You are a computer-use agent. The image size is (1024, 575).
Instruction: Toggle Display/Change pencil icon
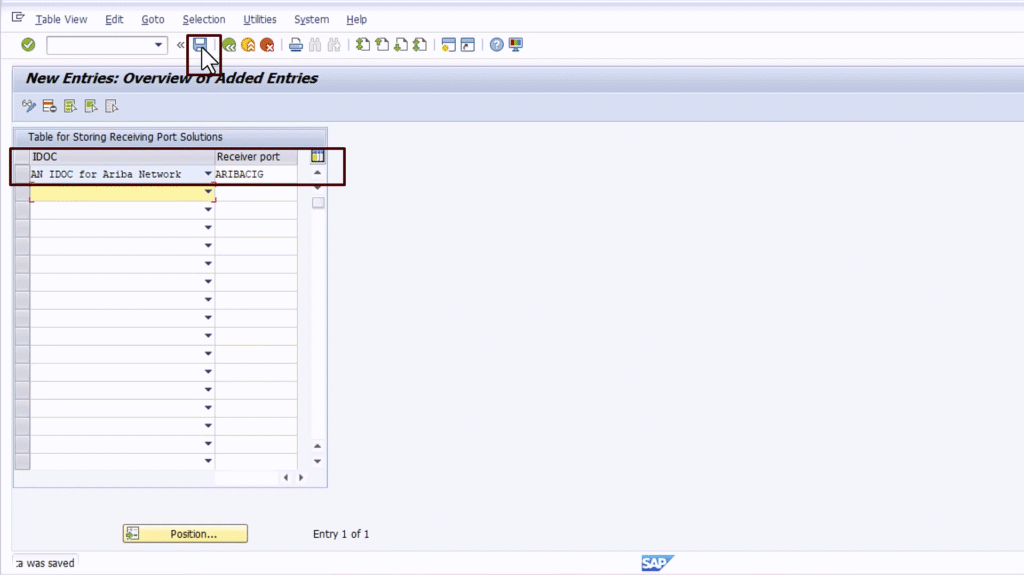pos(29,106)
